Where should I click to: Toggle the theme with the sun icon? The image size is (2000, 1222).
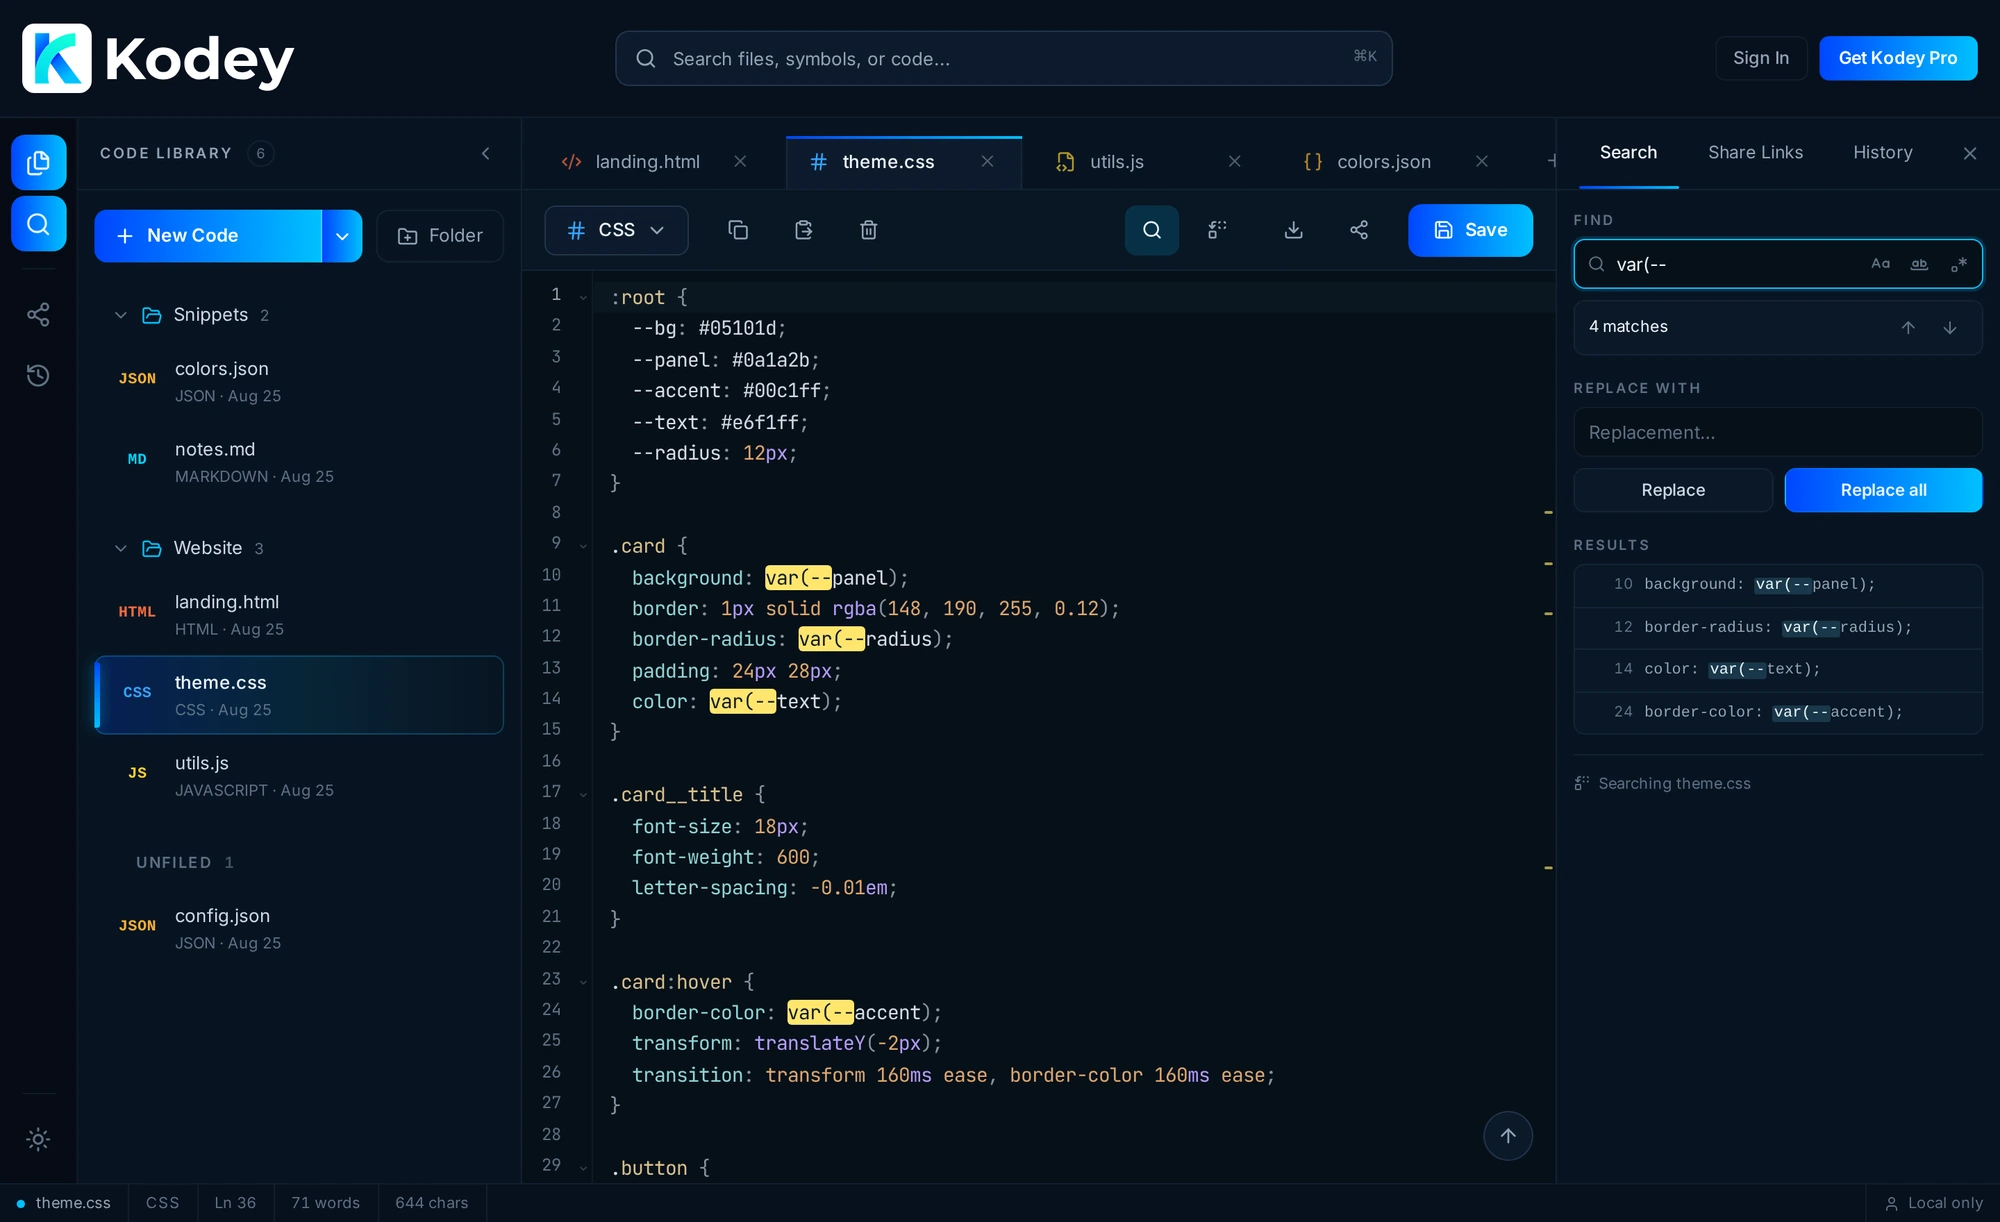(38, 1139)
